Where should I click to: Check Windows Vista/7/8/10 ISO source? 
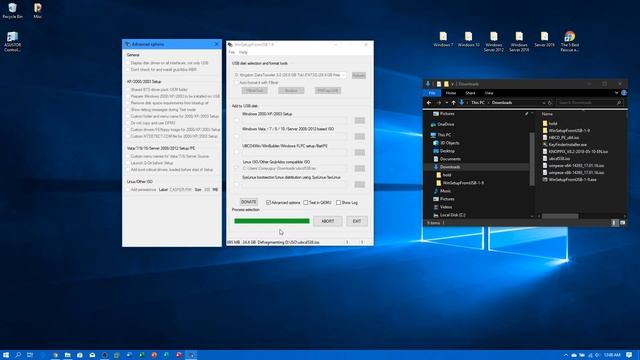tap(236, 136)
